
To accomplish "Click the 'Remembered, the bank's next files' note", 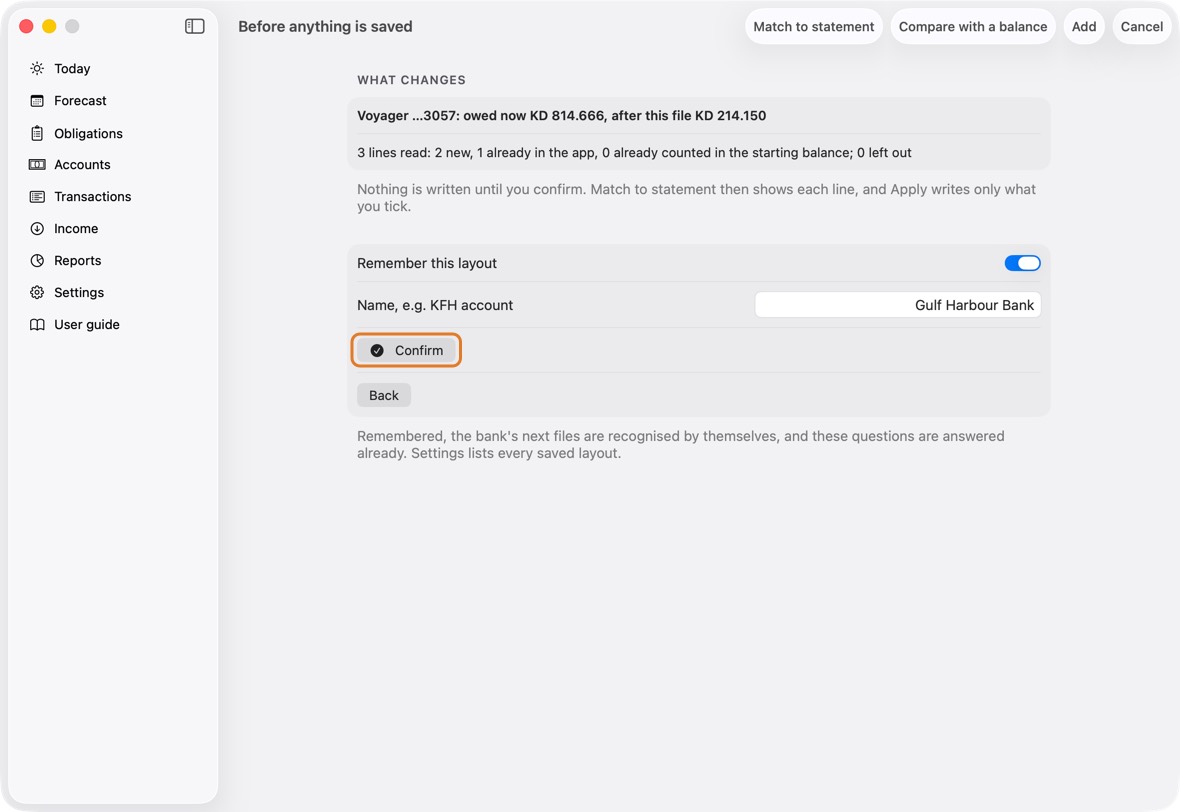I will click(x=680, y=445).
